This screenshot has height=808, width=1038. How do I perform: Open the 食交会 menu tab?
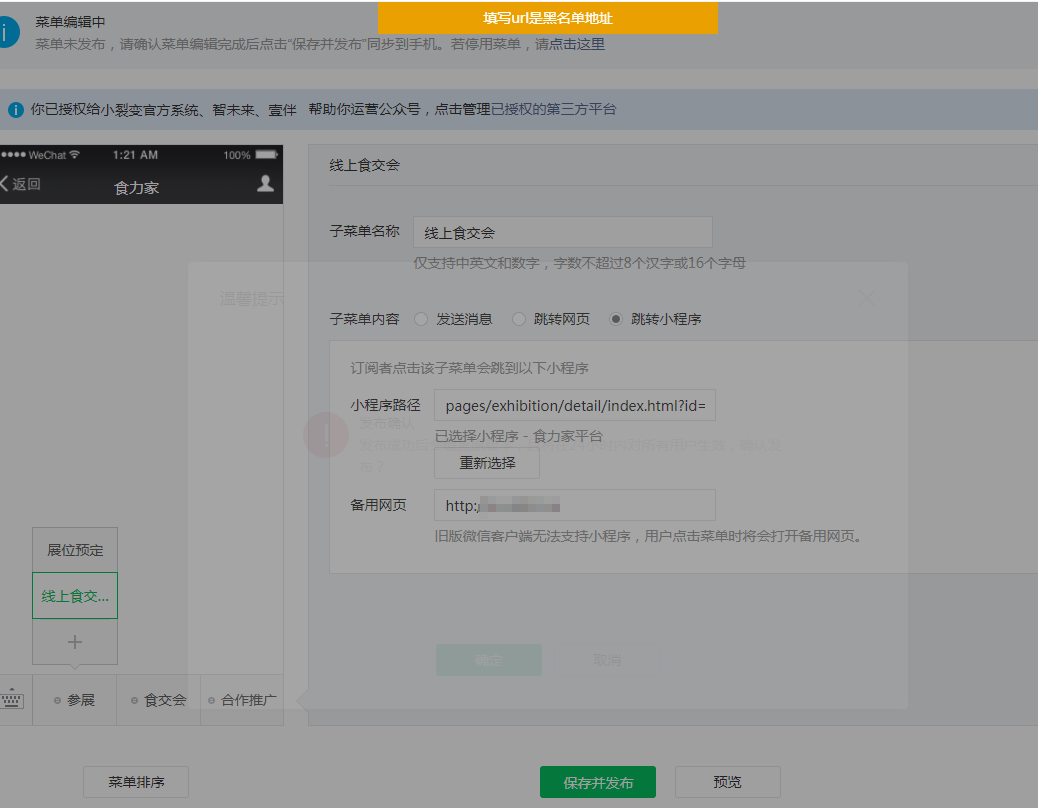[x=159, y=700]
